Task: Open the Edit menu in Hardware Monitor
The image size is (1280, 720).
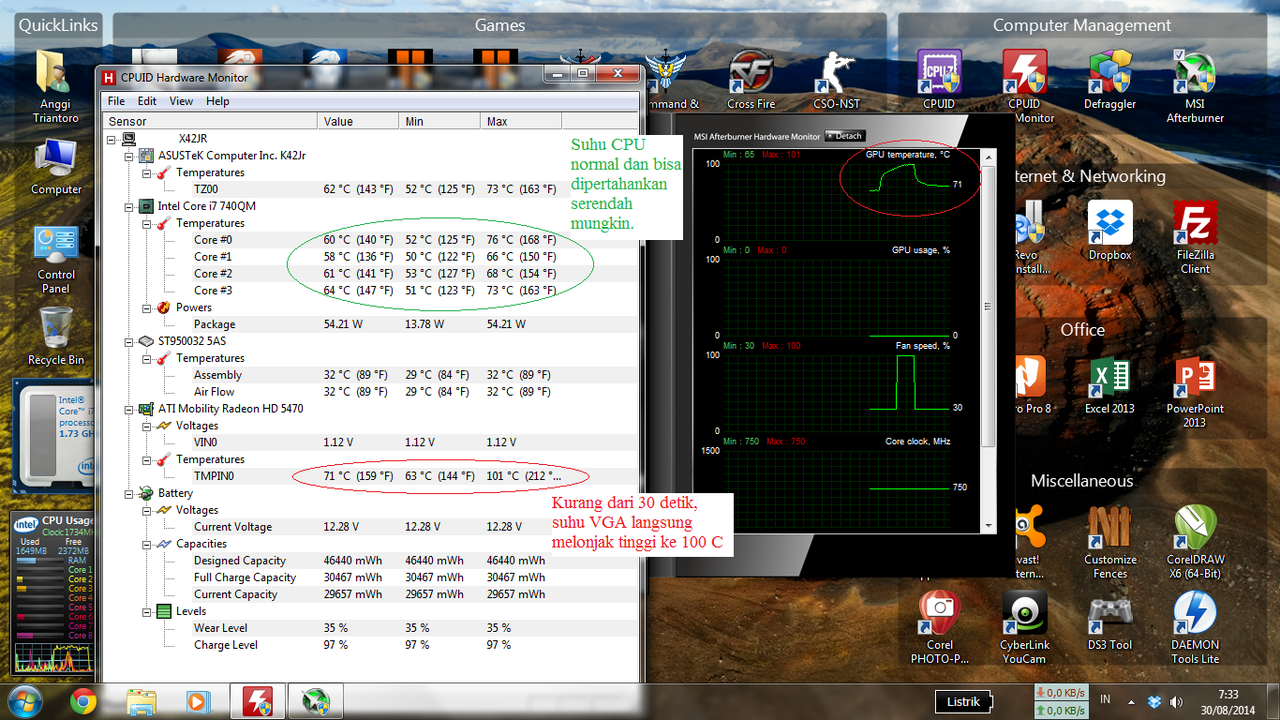Action: click(x=147, y=101)
